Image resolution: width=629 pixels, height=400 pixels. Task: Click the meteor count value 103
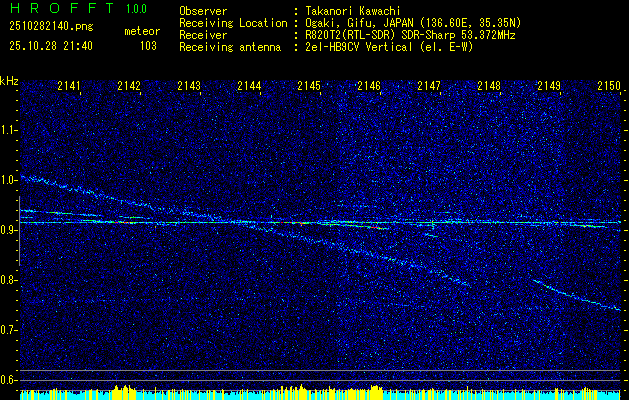[148, 46]
